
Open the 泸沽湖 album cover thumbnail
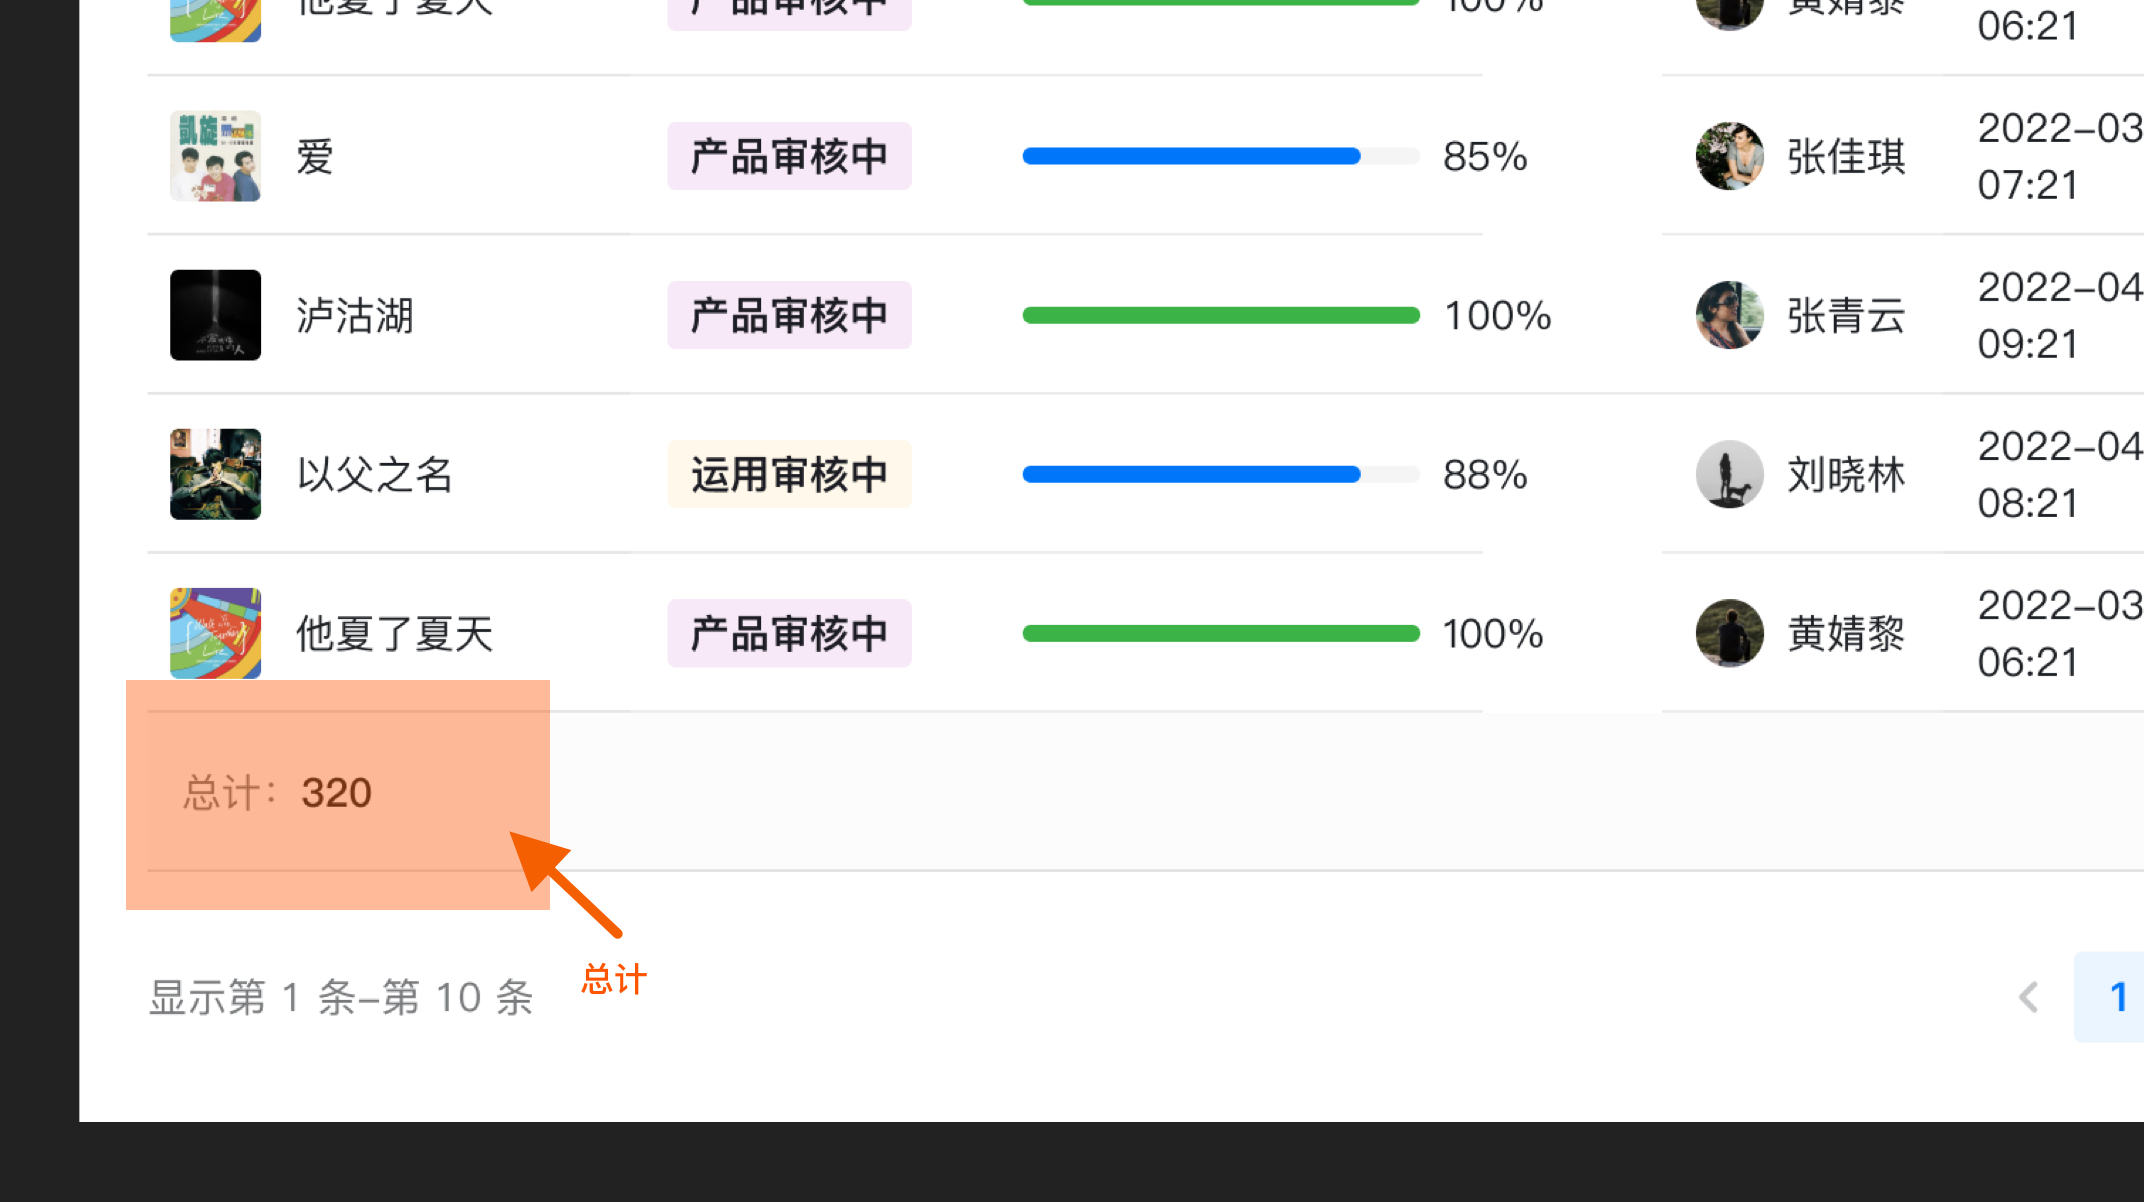coord(215,315)
